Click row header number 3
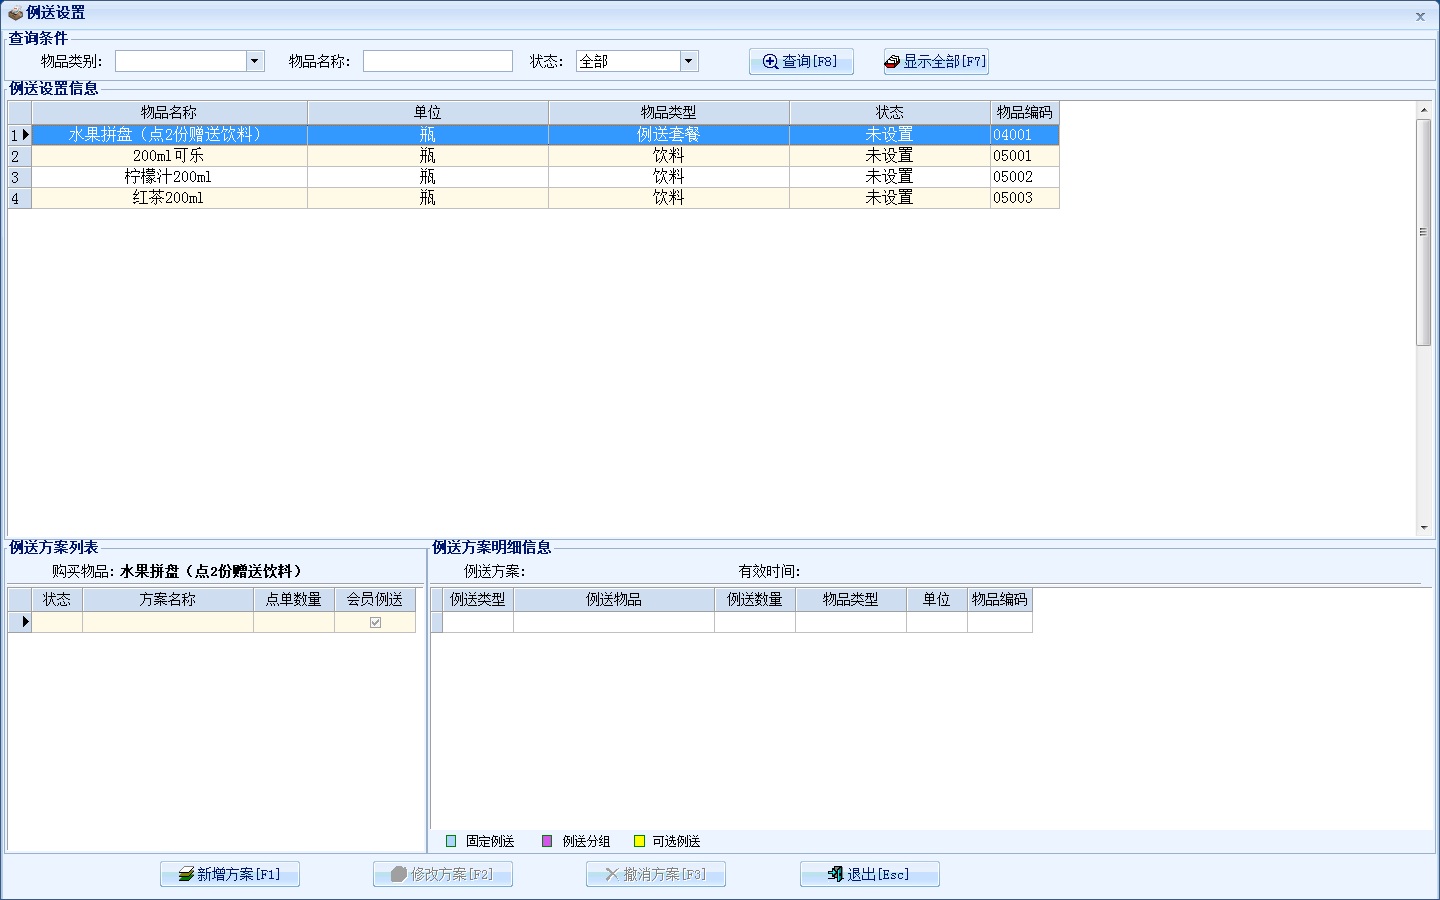Image resolution: width=1440 pixels, height=900 pixels. coord(19,177)
